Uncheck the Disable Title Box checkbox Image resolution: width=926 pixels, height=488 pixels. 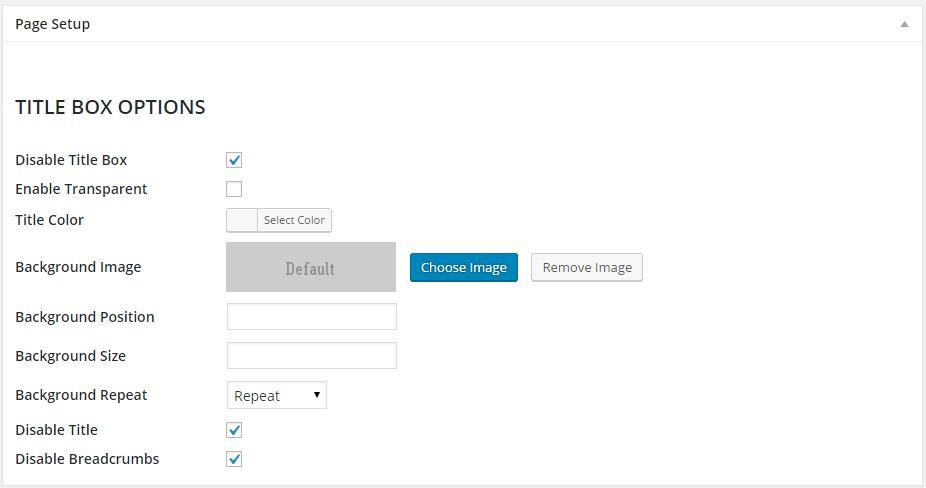(234, 160)
